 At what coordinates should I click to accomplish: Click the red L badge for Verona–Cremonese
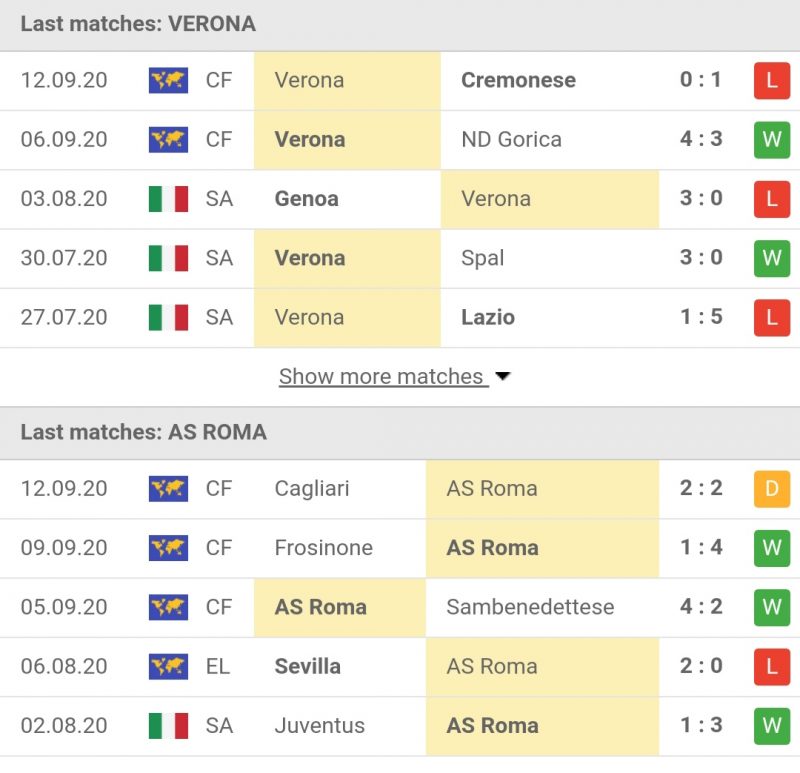pyautogui.click(x=771, y=80)
